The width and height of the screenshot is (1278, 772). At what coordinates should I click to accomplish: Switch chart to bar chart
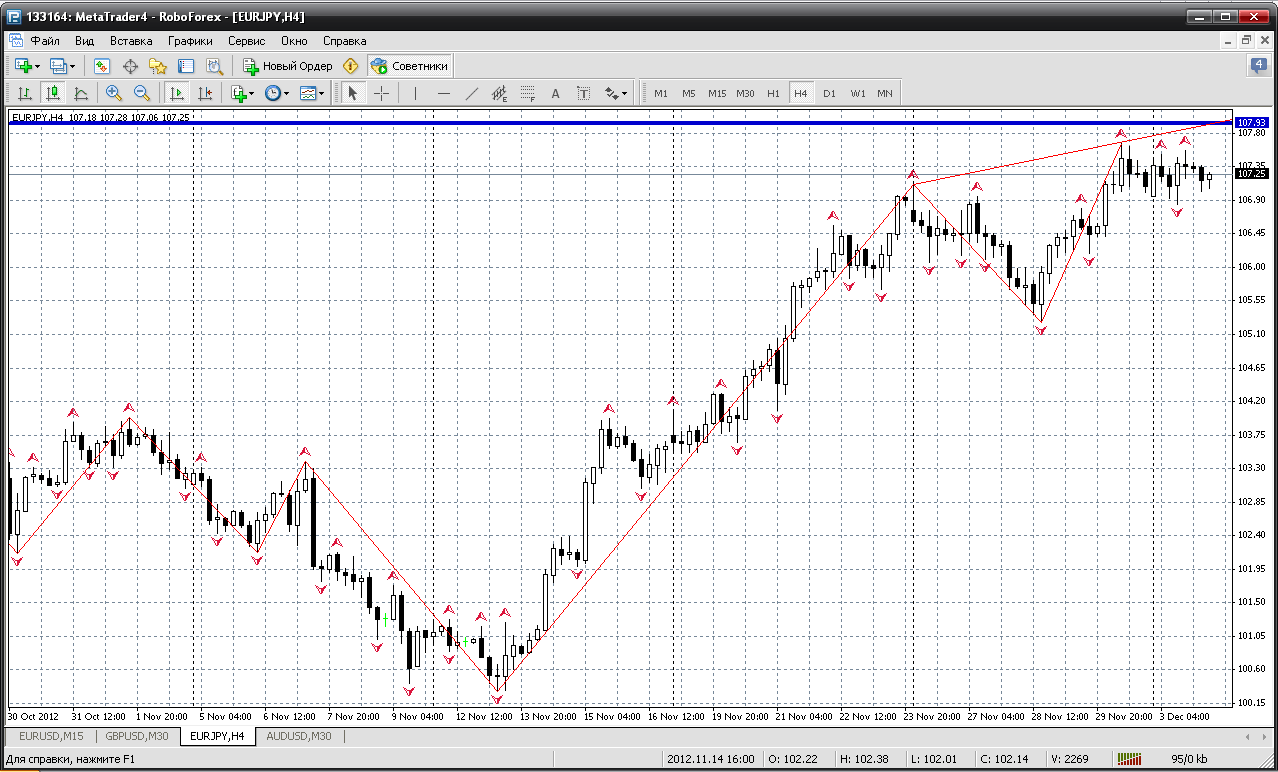pyautogui.click(x=24, y=93)
